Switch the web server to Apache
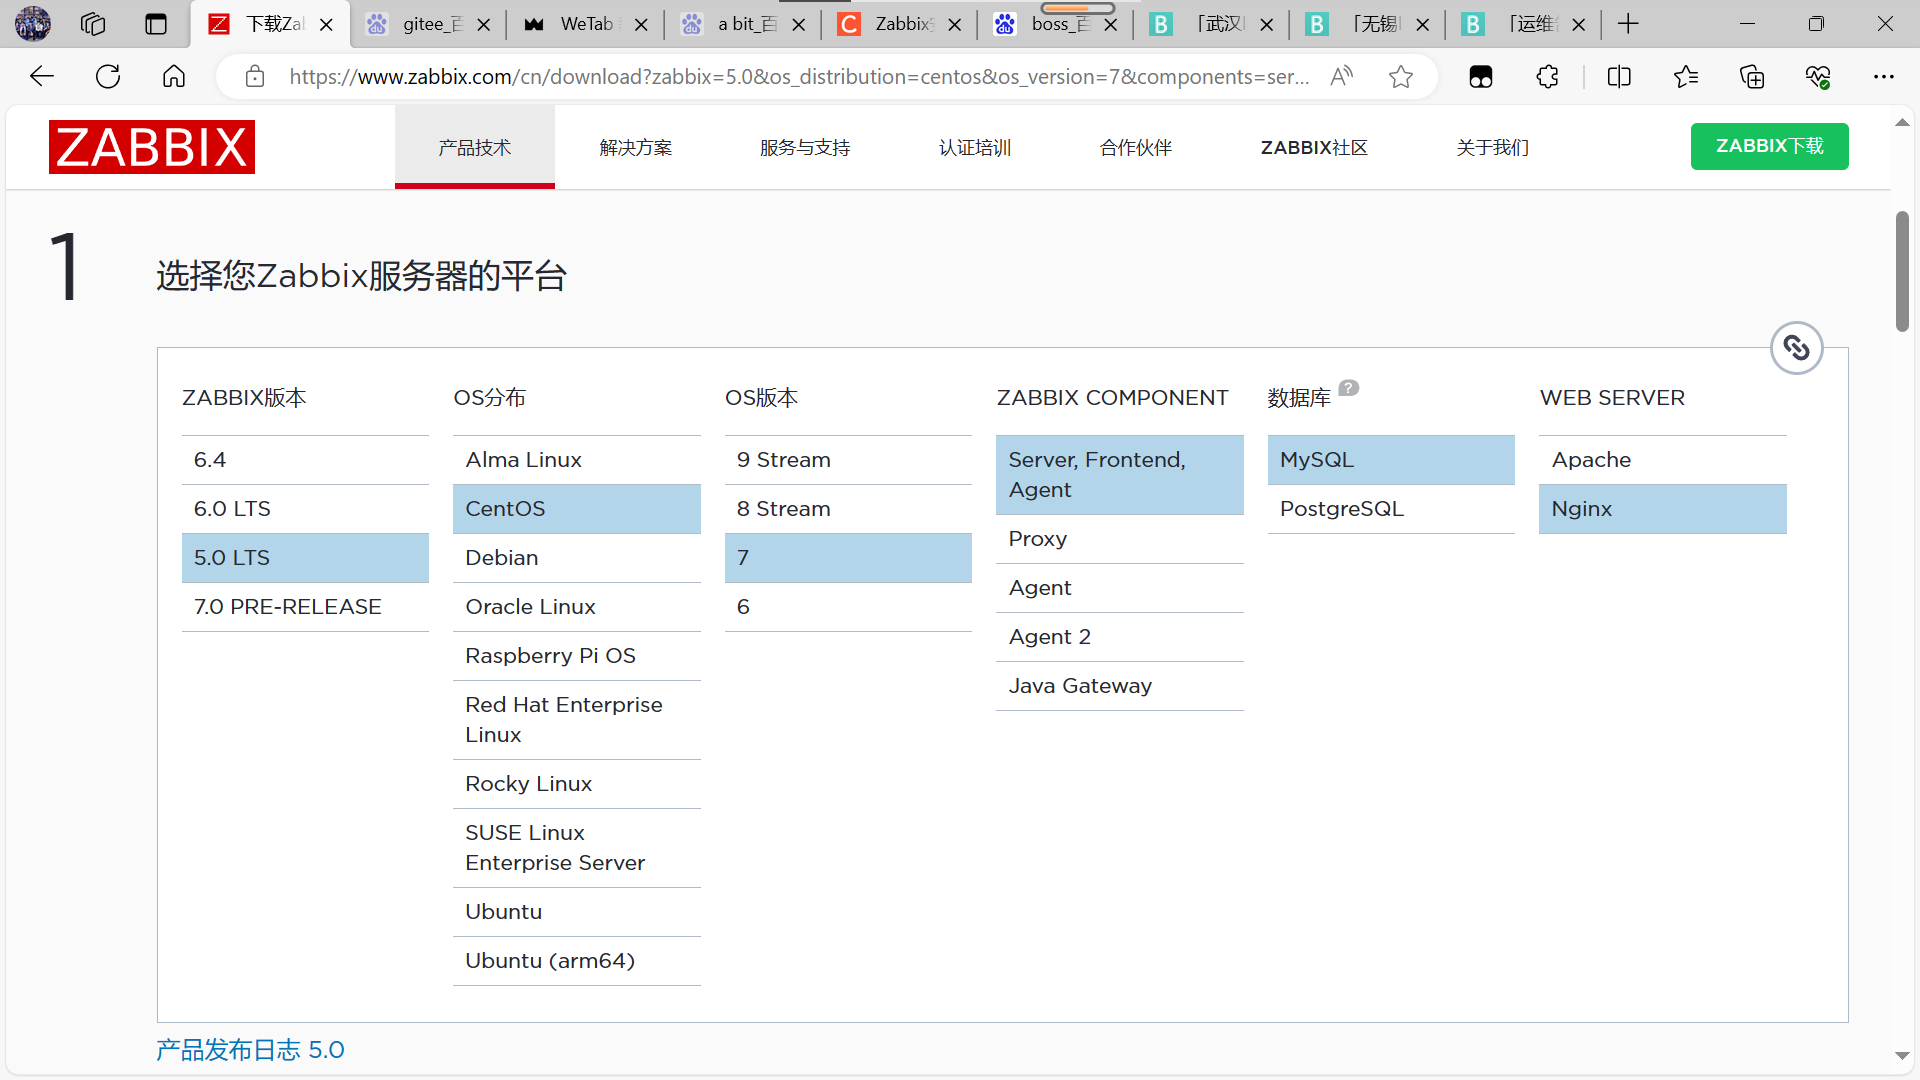The width and height of the screenshot is (1920, 1080). [1590, 459]
